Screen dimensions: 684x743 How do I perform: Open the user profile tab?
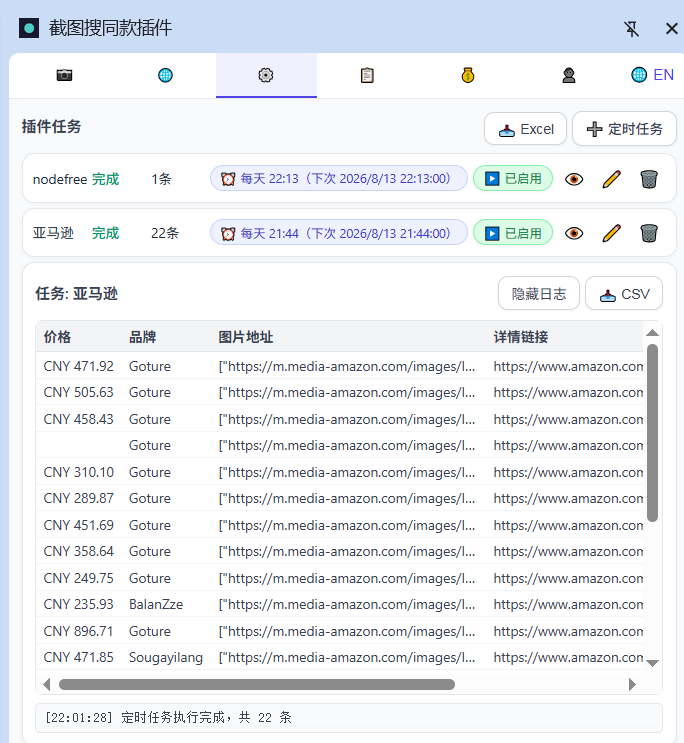pos(569,75)
